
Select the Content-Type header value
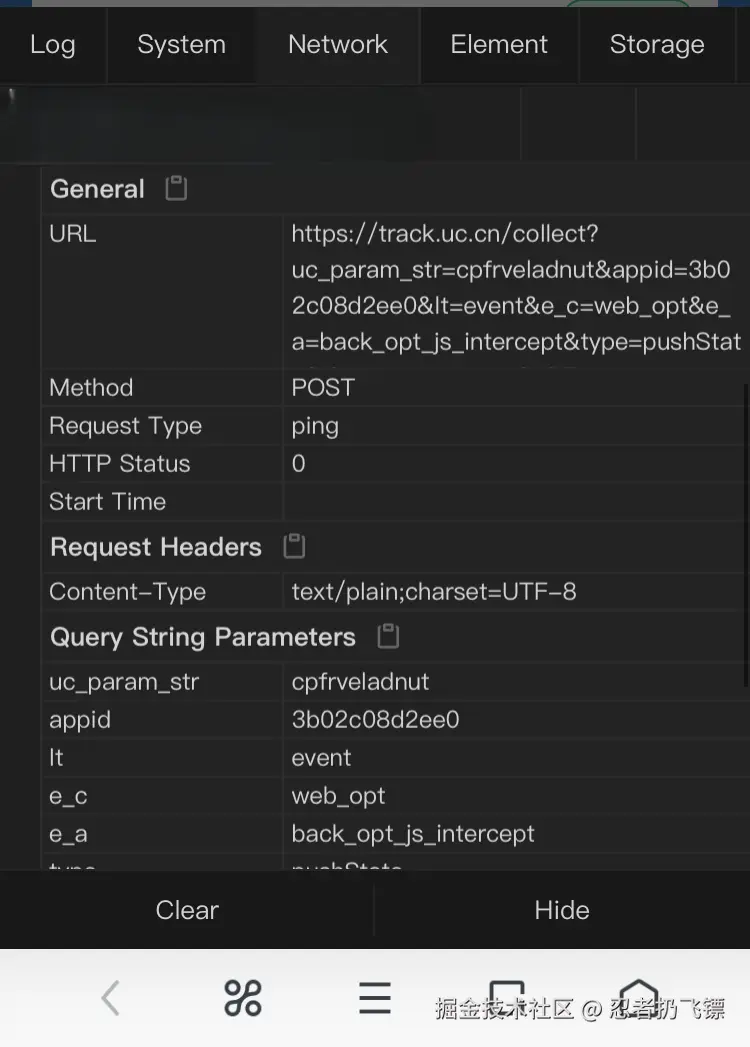tap(434, 592)
